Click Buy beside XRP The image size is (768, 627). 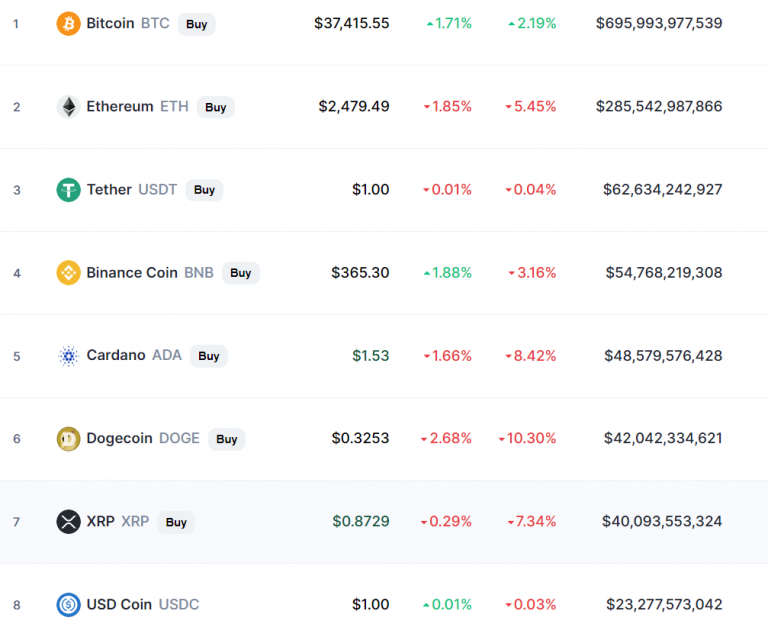tap(176, 522)
